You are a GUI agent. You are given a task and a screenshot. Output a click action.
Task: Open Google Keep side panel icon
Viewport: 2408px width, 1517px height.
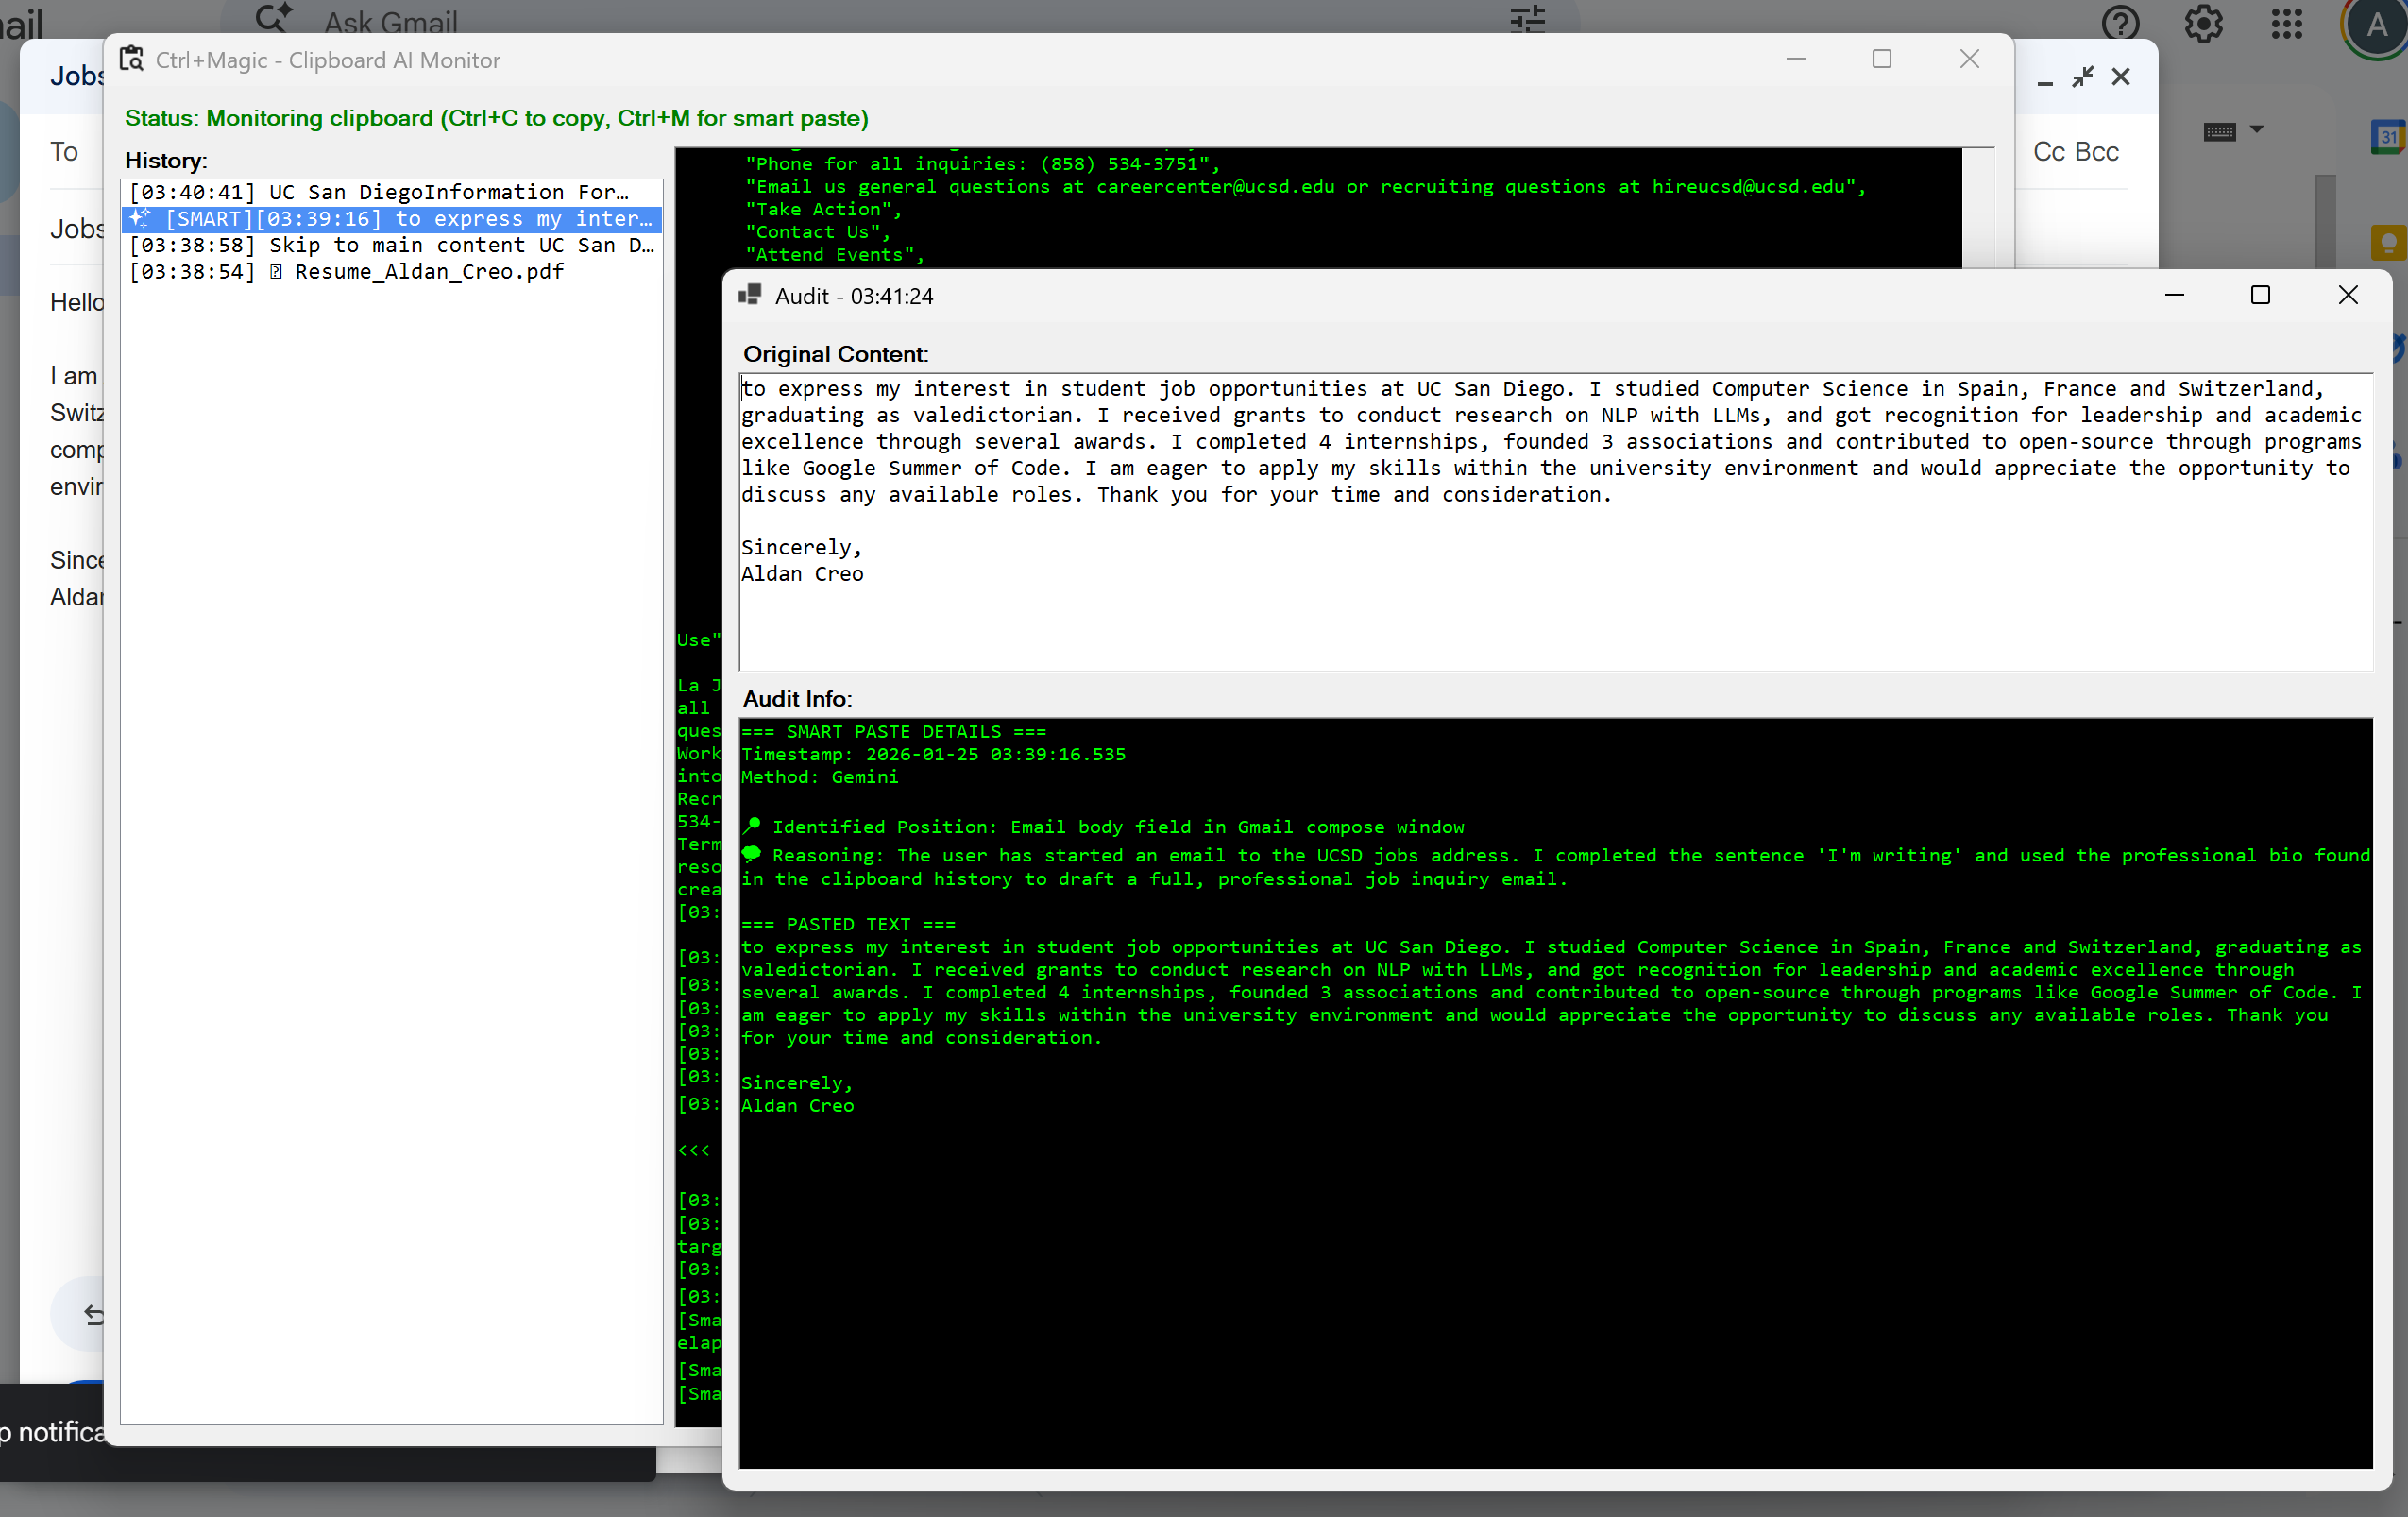pos(2388,243)
